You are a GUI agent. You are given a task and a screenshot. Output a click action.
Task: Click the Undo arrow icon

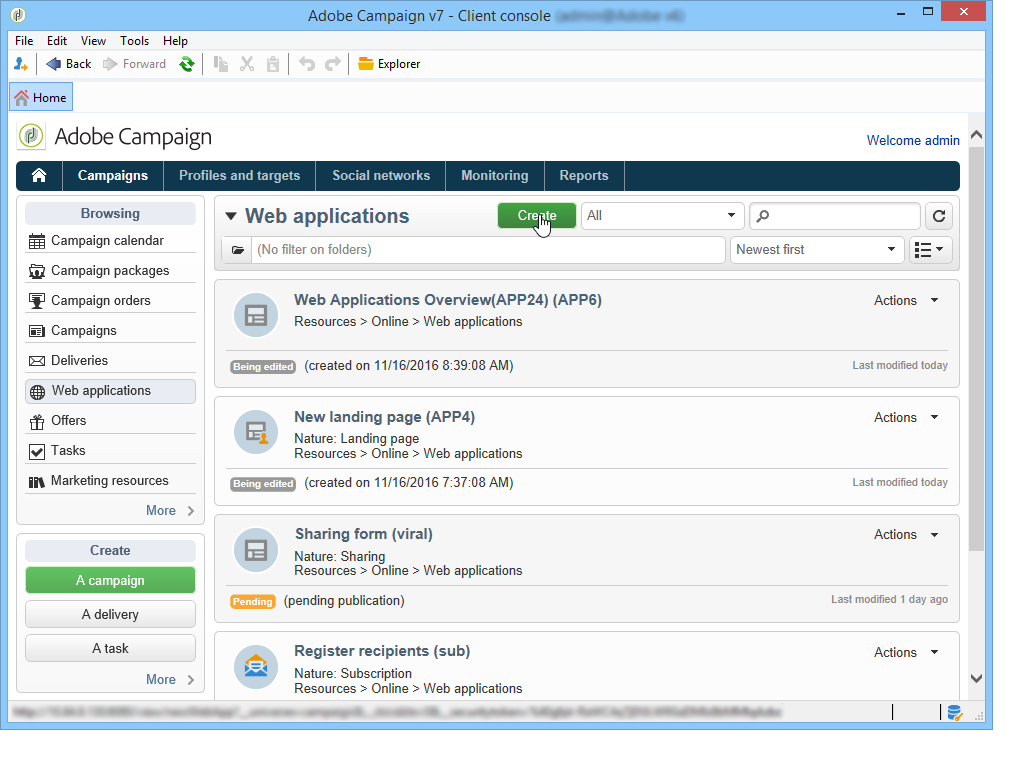(307, 64)
